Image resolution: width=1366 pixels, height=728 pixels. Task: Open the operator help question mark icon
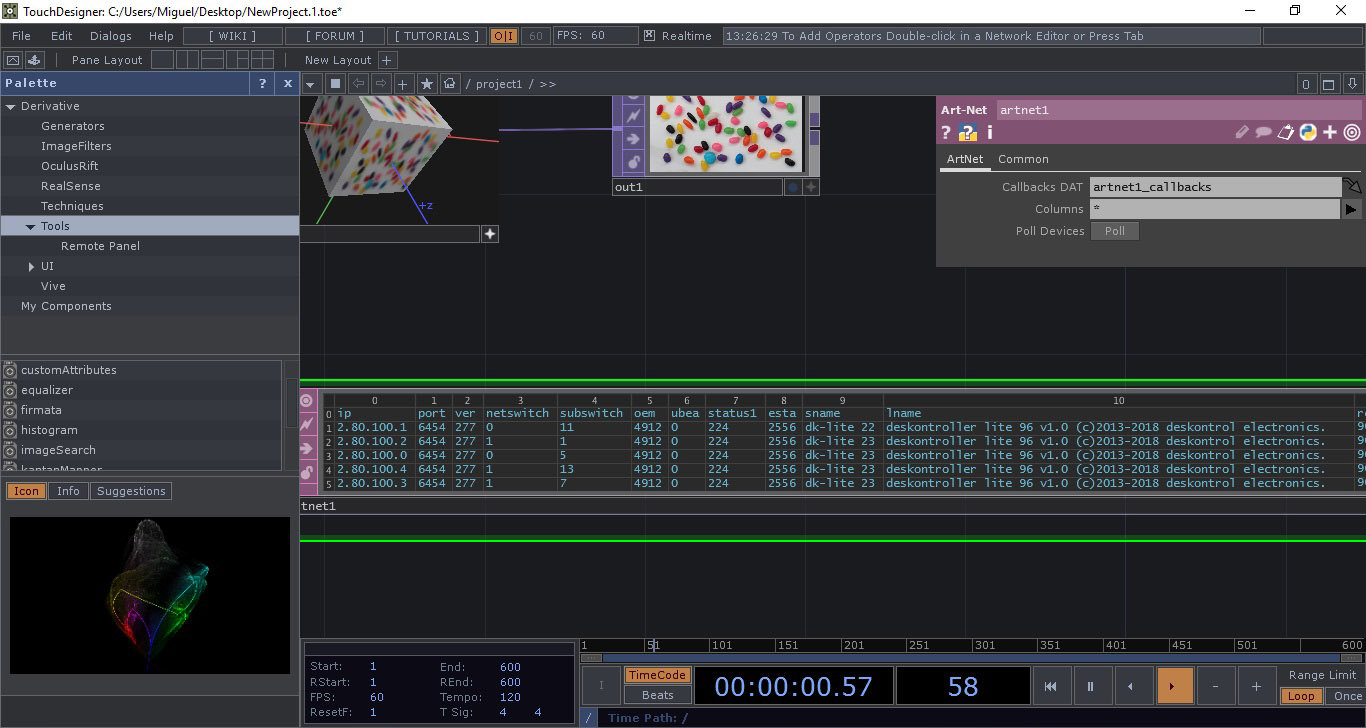click(x=946, y=132)
